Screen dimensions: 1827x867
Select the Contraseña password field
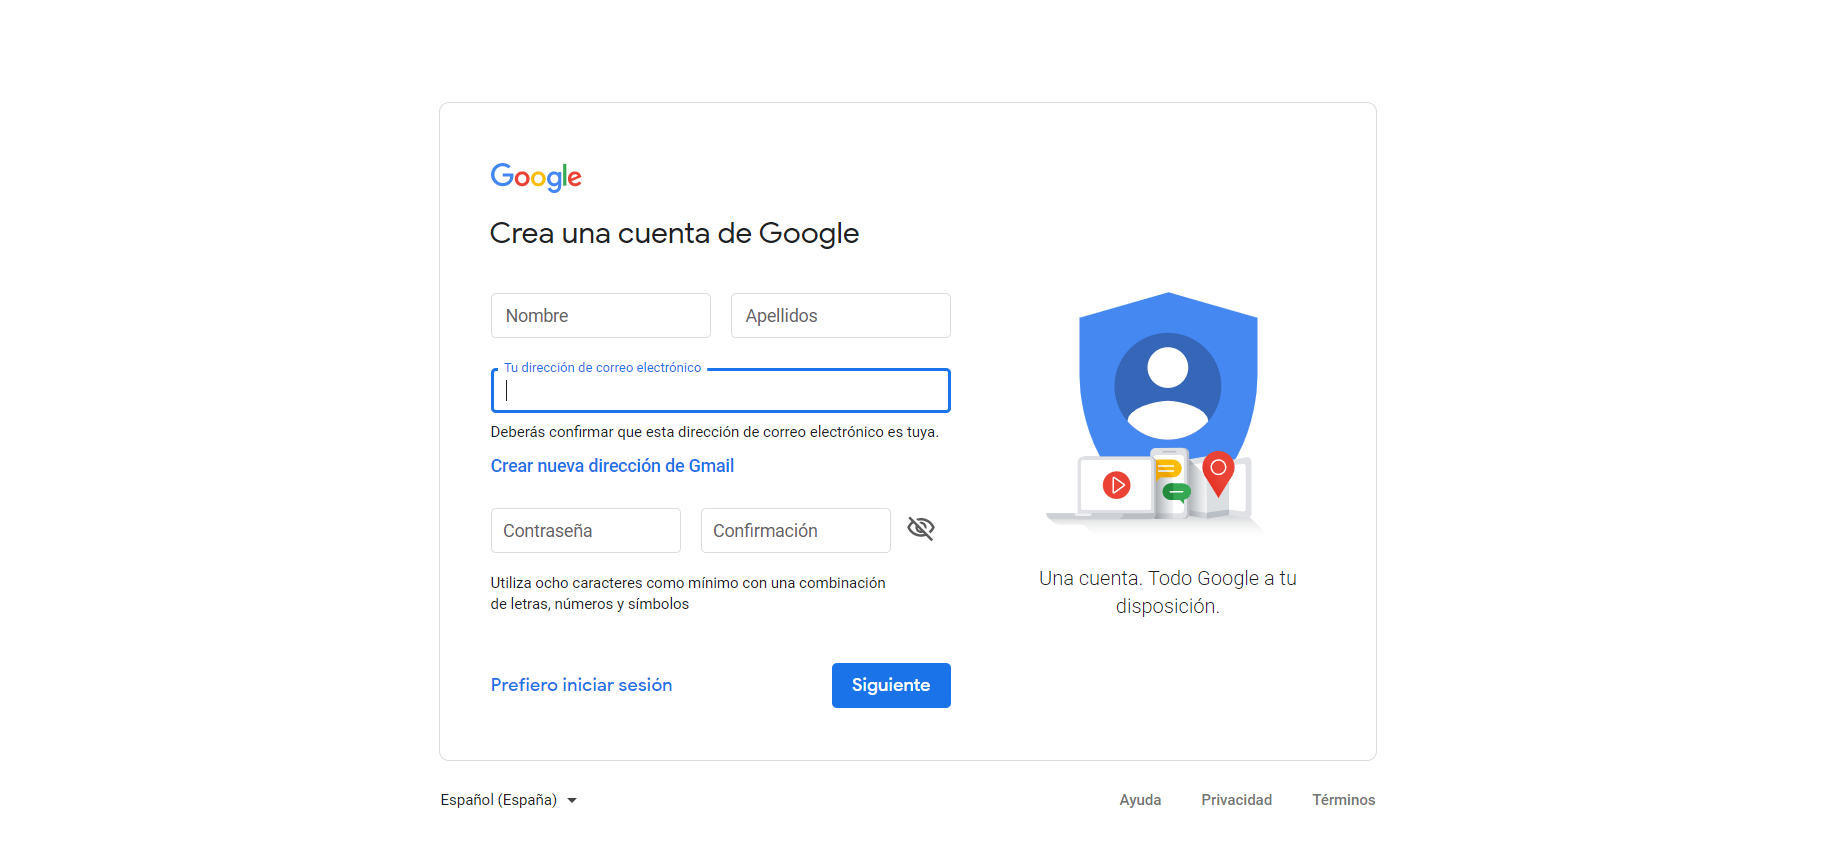tap(585, 531)
